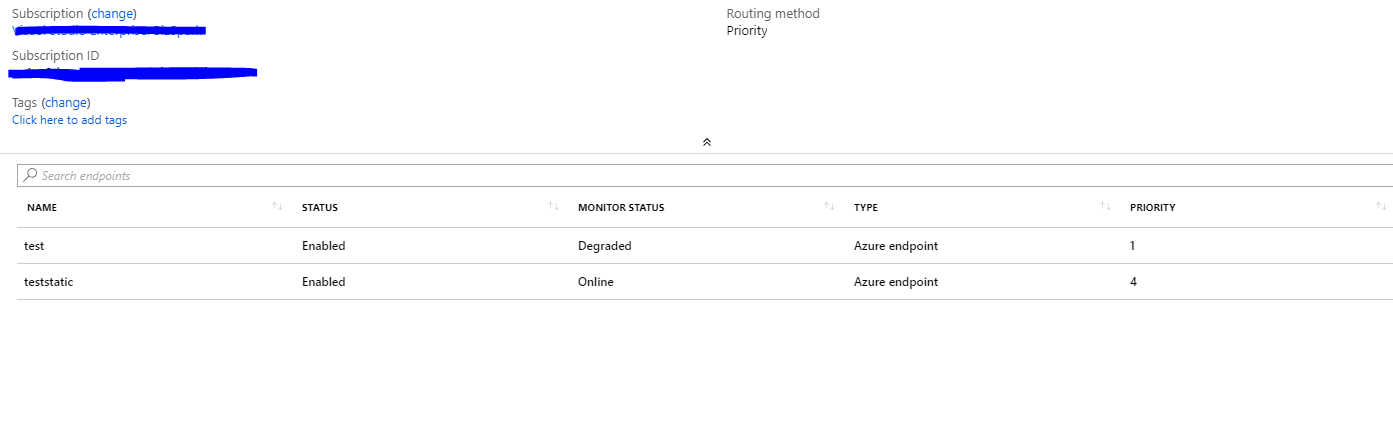Click here to add tags link
Viewport: 1393px width, 423px height.
tap(69, 120)
